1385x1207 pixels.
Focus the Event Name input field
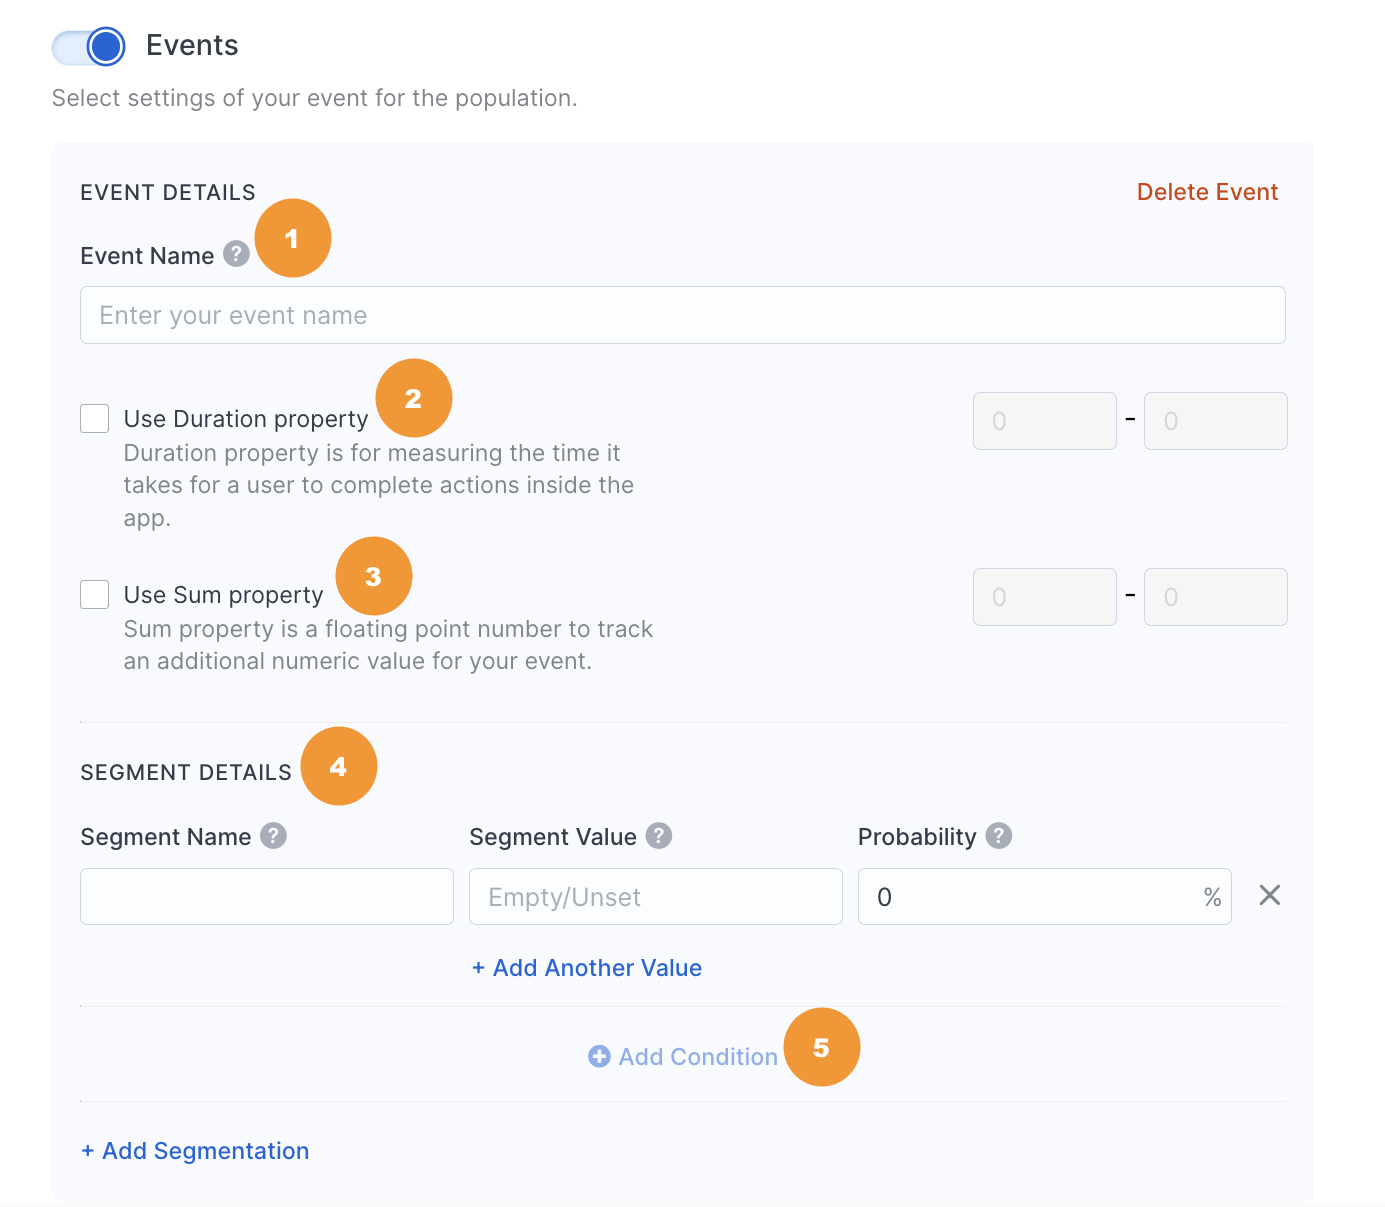pyautogui.click(x=683, y=315)
